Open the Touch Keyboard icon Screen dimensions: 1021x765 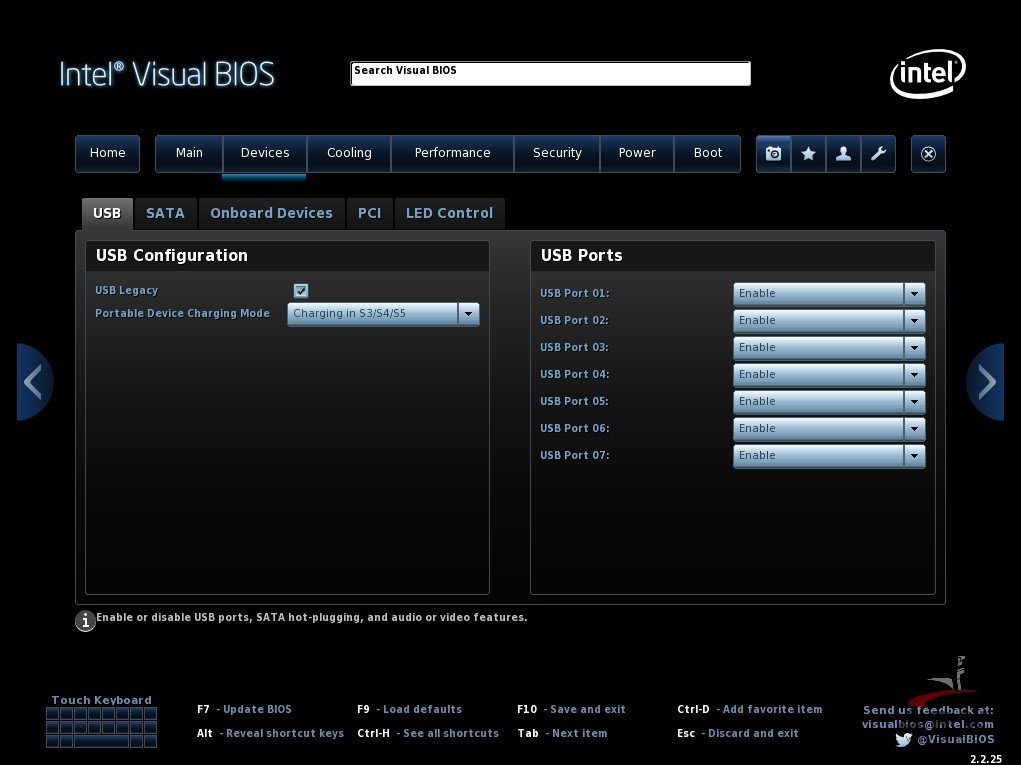tap(101, 727)
